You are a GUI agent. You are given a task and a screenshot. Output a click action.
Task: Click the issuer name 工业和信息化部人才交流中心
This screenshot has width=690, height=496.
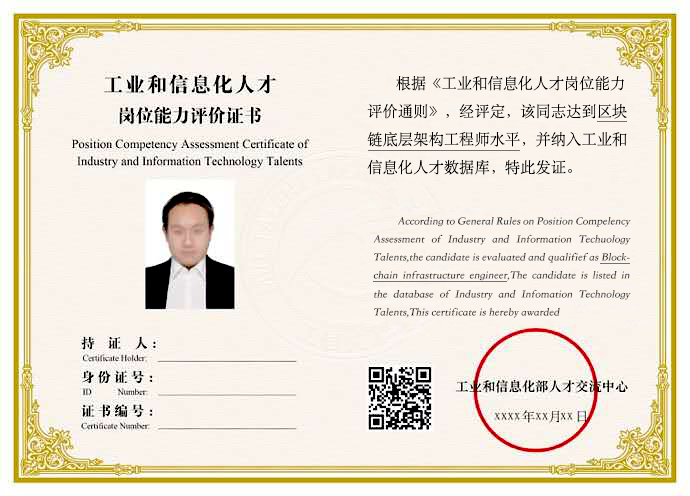pos(541,387)
